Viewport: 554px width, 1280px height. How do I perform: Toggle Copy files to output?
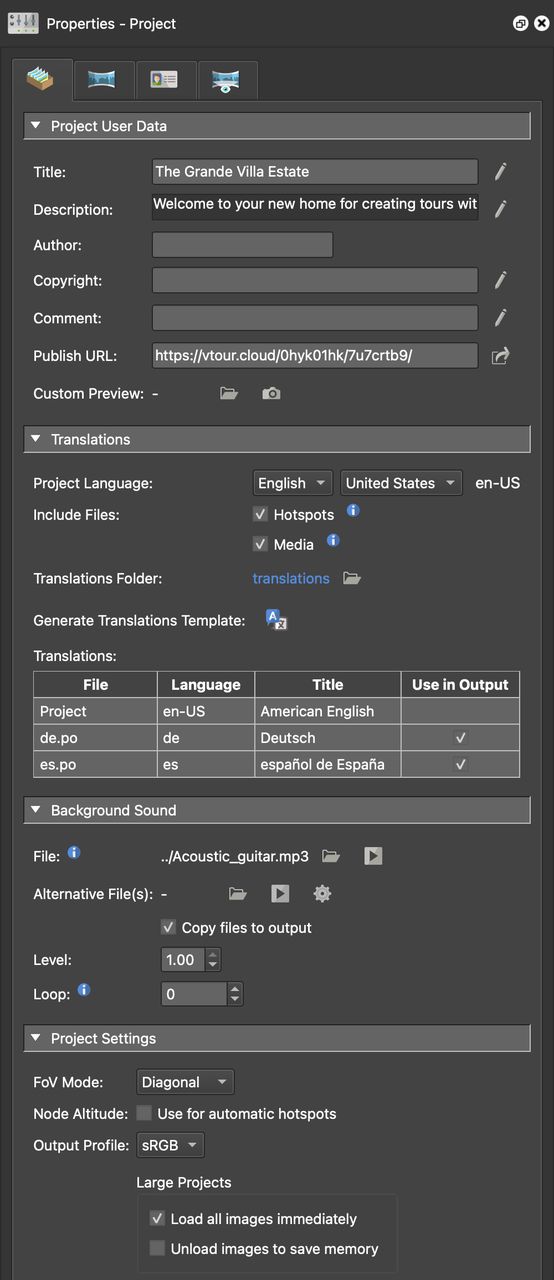(x=168, y=927)
